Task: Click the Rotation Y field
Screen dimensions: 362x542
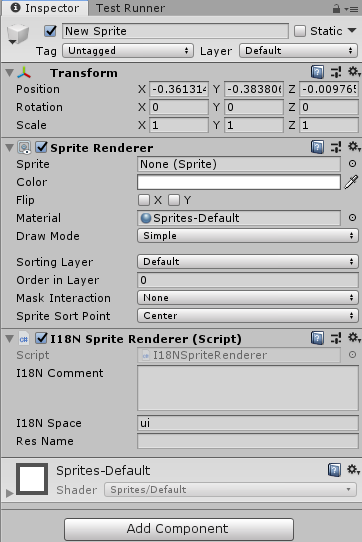Action: (x=254, y=107)
